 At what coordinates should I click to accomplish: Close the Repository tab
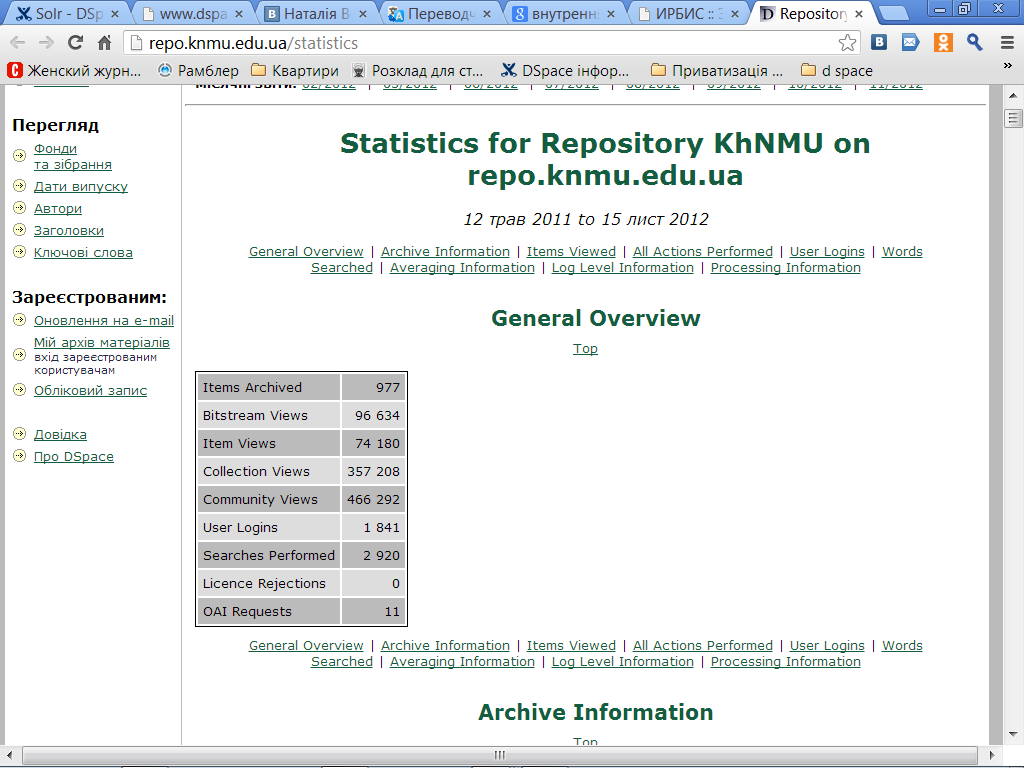tap(859, 14)
